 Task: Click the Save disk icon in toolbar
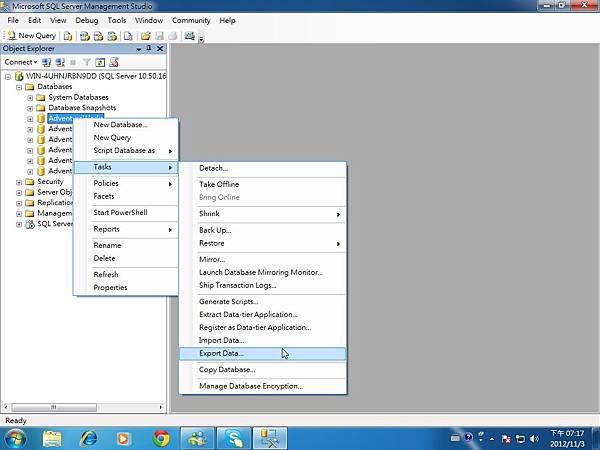coord(159,36)
